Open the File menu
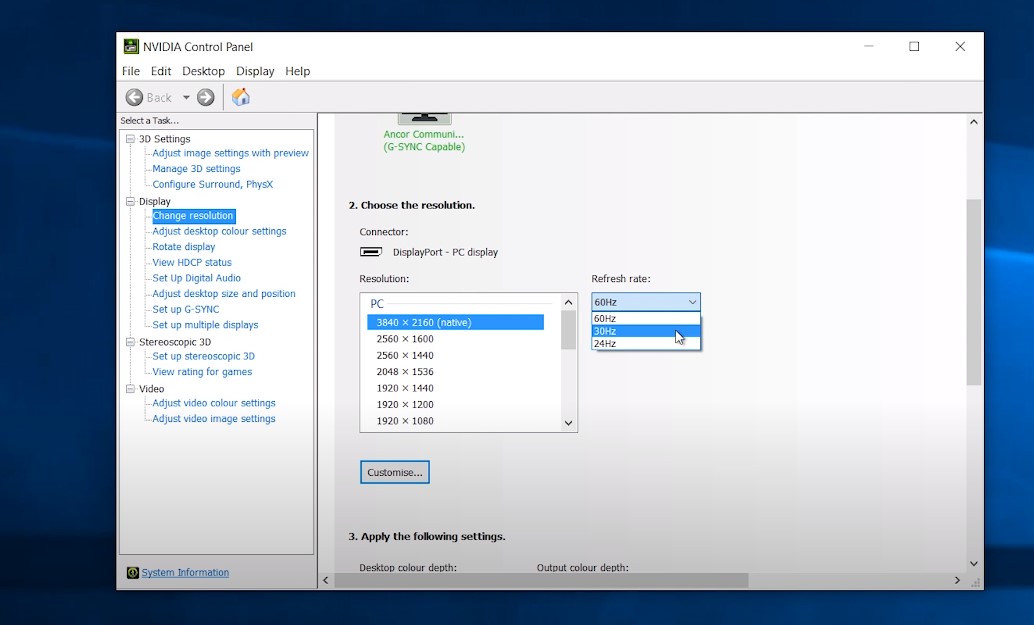The width and height of the screenshot is (1034, 625). [131, 71]
